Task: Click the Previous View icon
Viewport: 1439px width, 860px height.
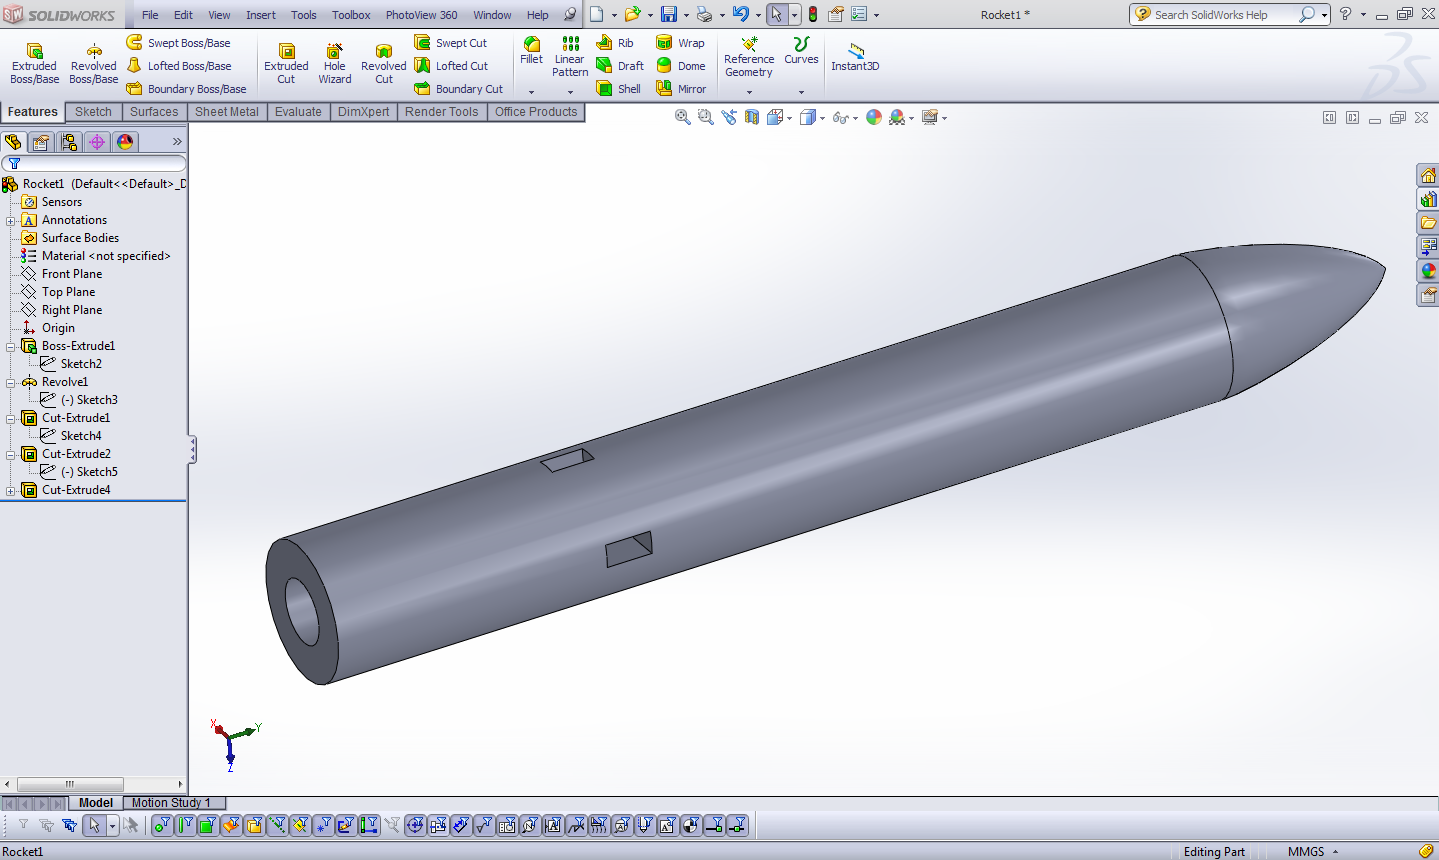Action: click(x=729, y=117)
